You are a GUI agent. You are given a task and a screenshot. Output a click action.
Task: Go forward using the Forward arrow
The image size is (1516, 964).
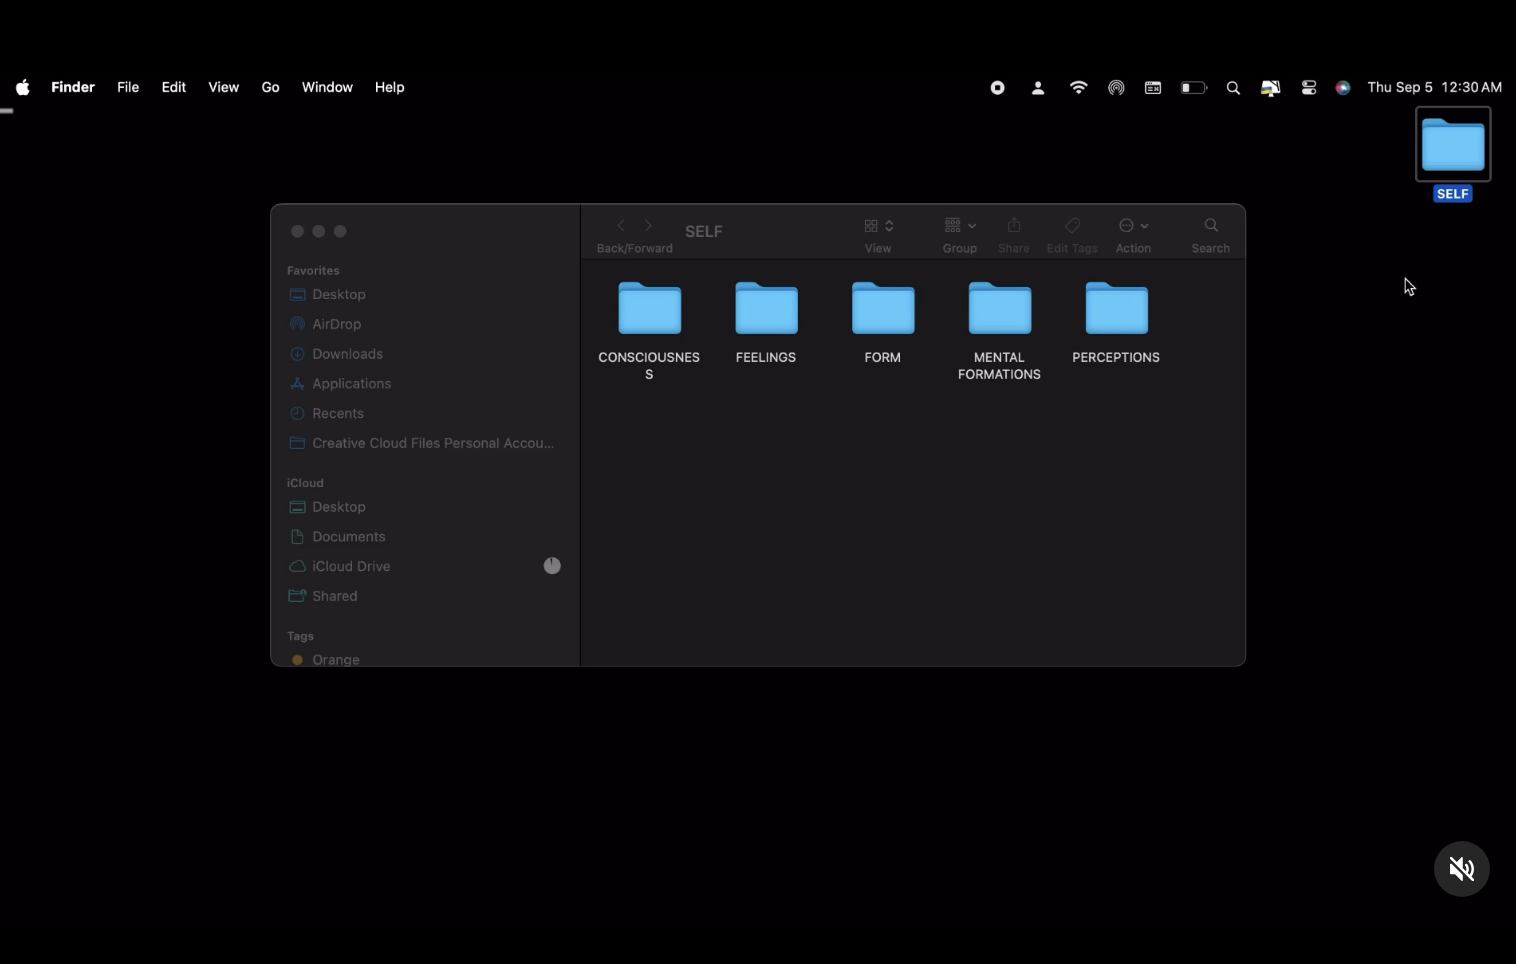tap(648, 226)
